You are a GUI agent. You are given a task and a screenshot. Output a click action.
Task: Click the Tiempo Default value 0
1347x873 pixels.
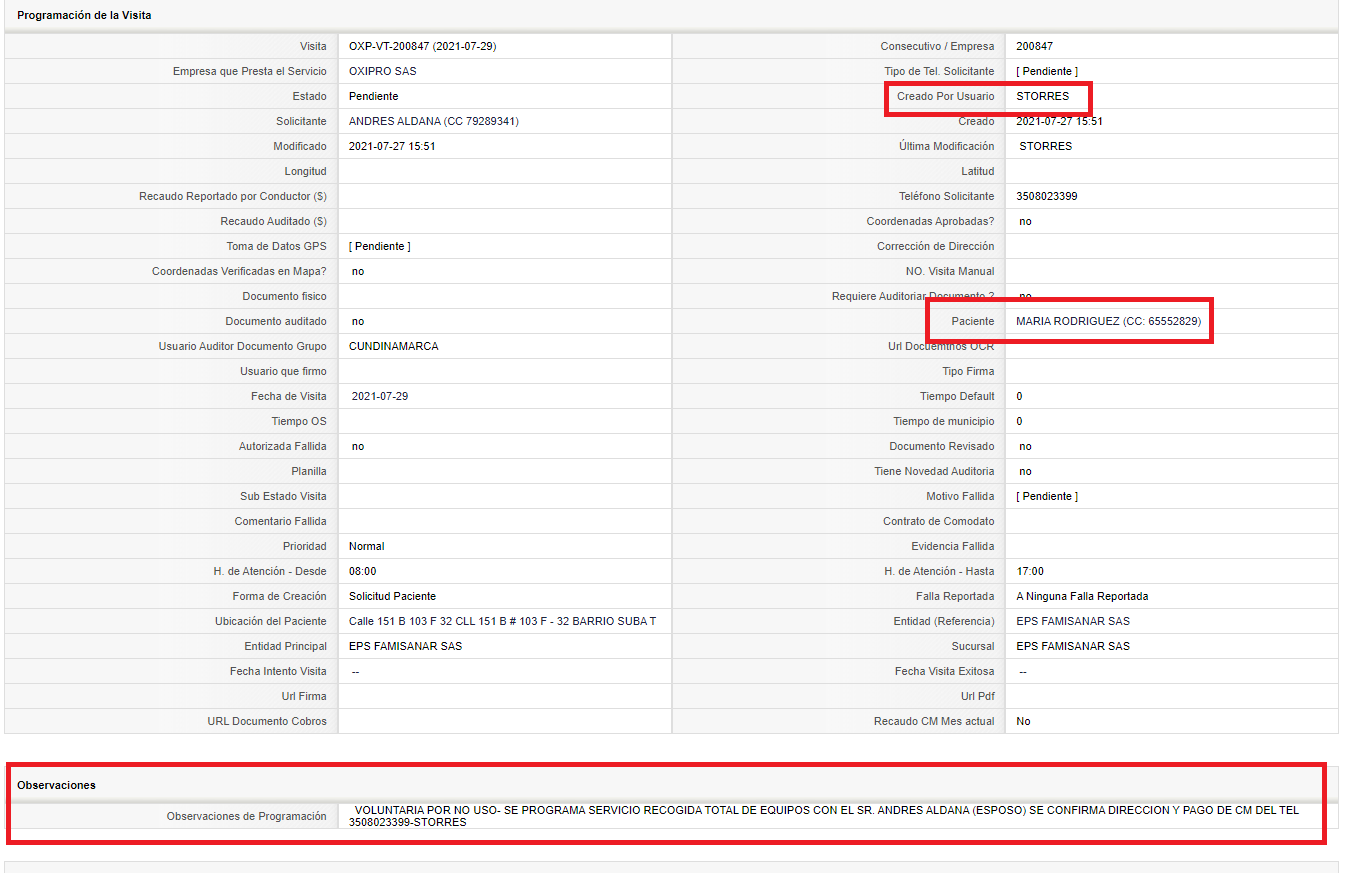pyautogui.click(x=1019, y=396)
